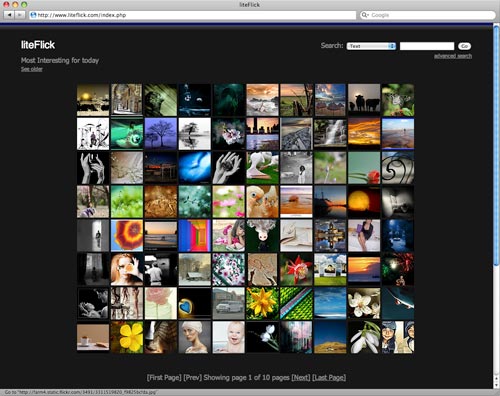Viewport: 500px width, 396px height.
Task: Open the golden dome skyline thumbnail
Action: (x=93, y=100)
